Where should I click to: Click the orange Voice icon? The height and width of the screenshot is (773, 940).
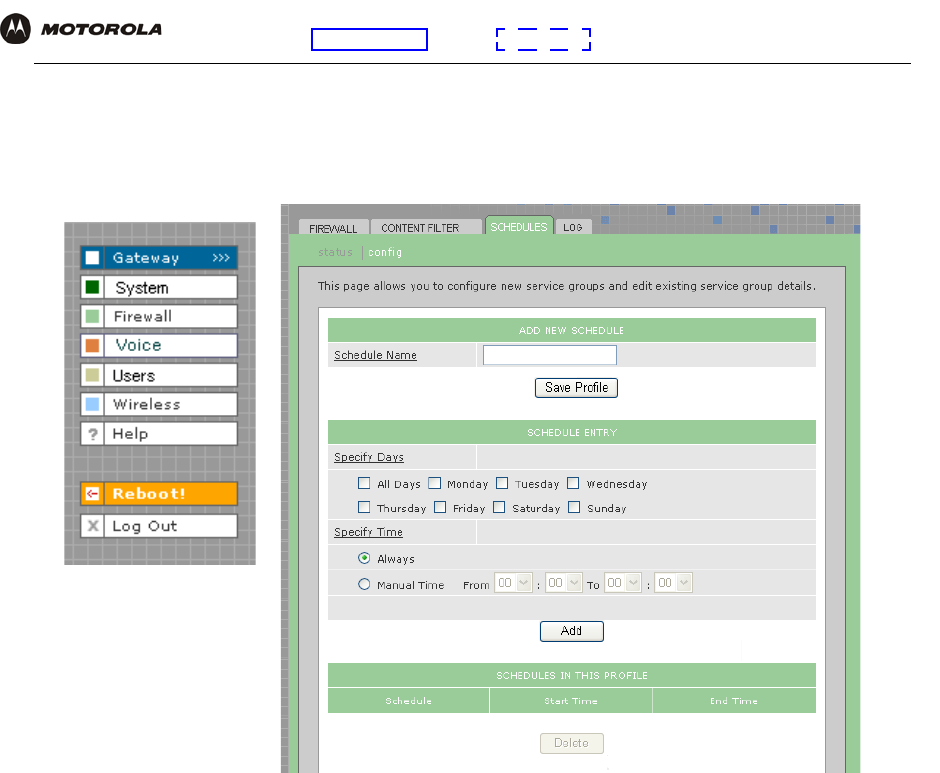pos(92,345)
